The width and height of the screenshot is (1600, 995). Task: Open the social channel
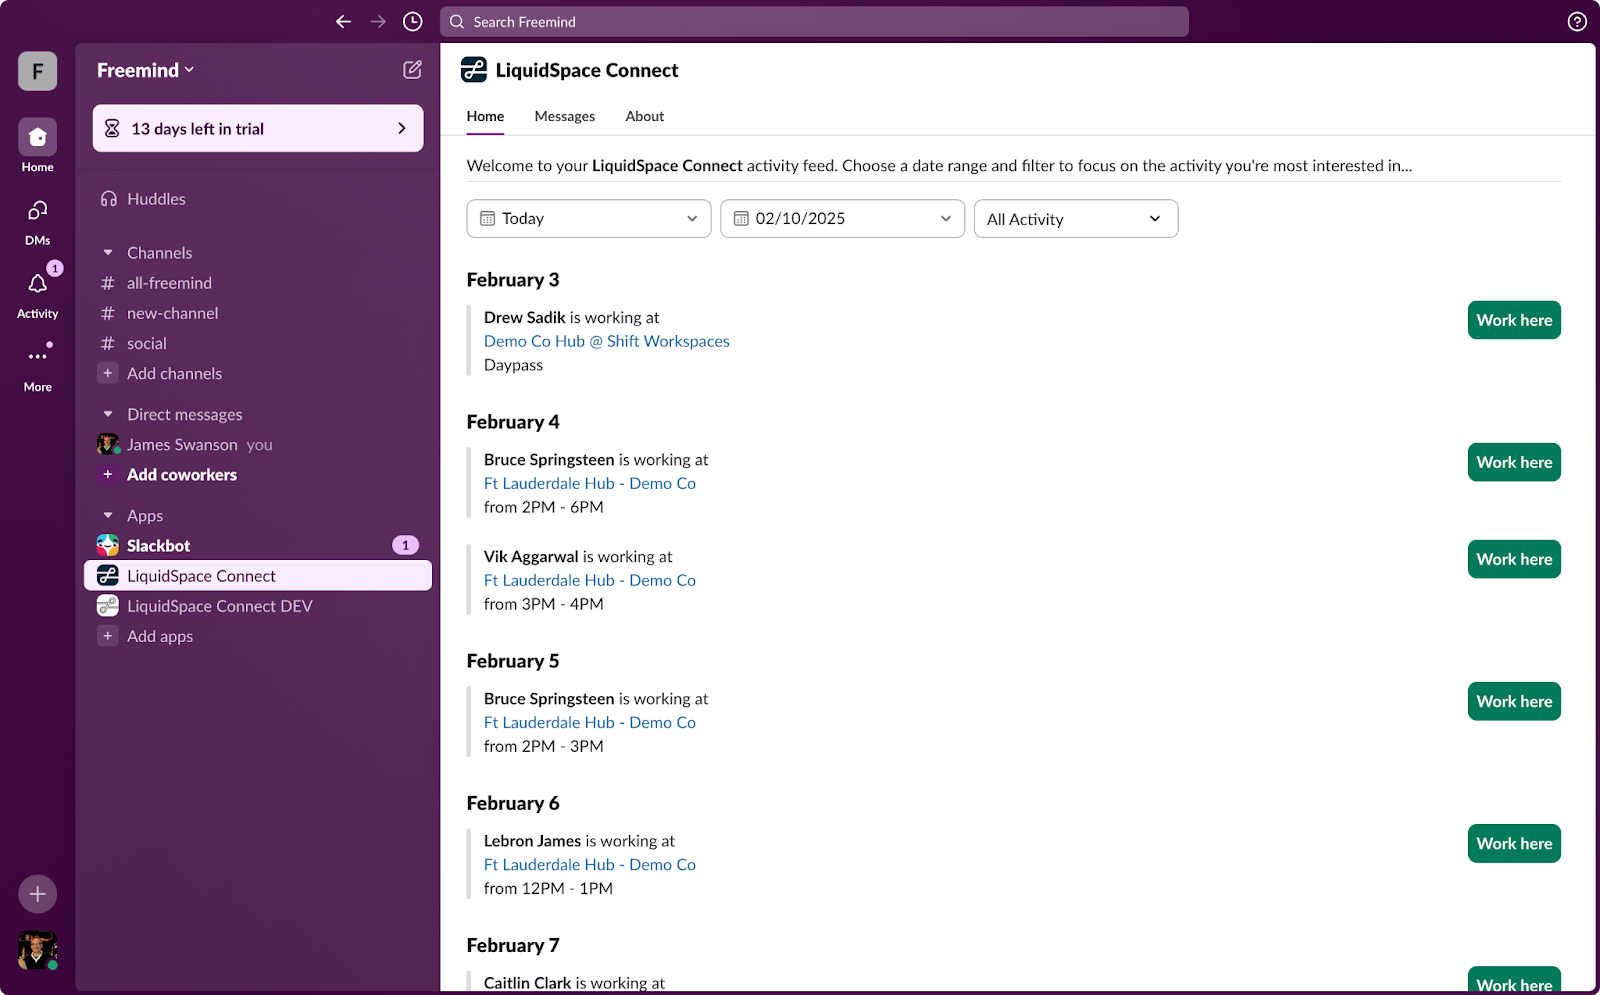[258, 343]
